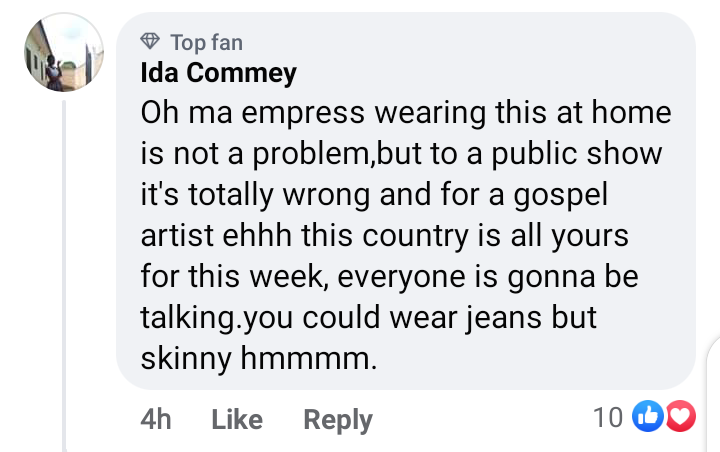Open Ida Commey's profile via her name

218,73
